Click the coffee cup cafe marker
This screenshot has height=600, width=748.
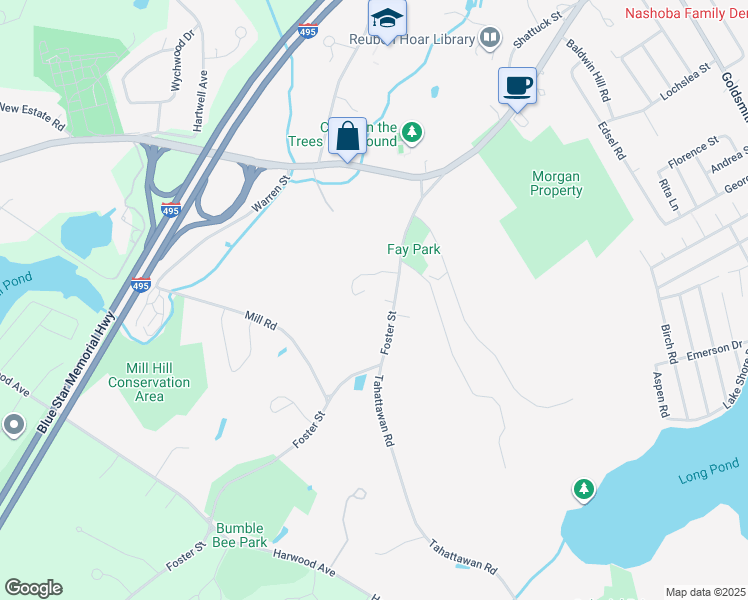[518, 87]
